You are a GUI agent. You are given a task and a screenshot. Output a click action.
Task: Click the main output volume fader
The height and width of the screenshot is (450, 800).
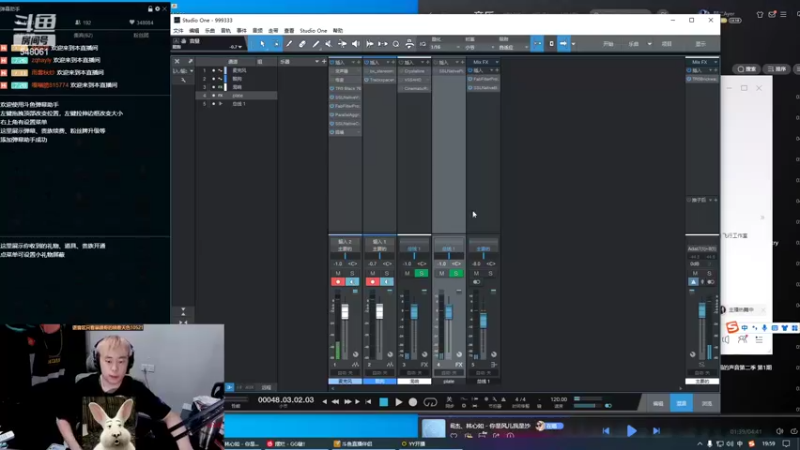(x=702, y=310)
